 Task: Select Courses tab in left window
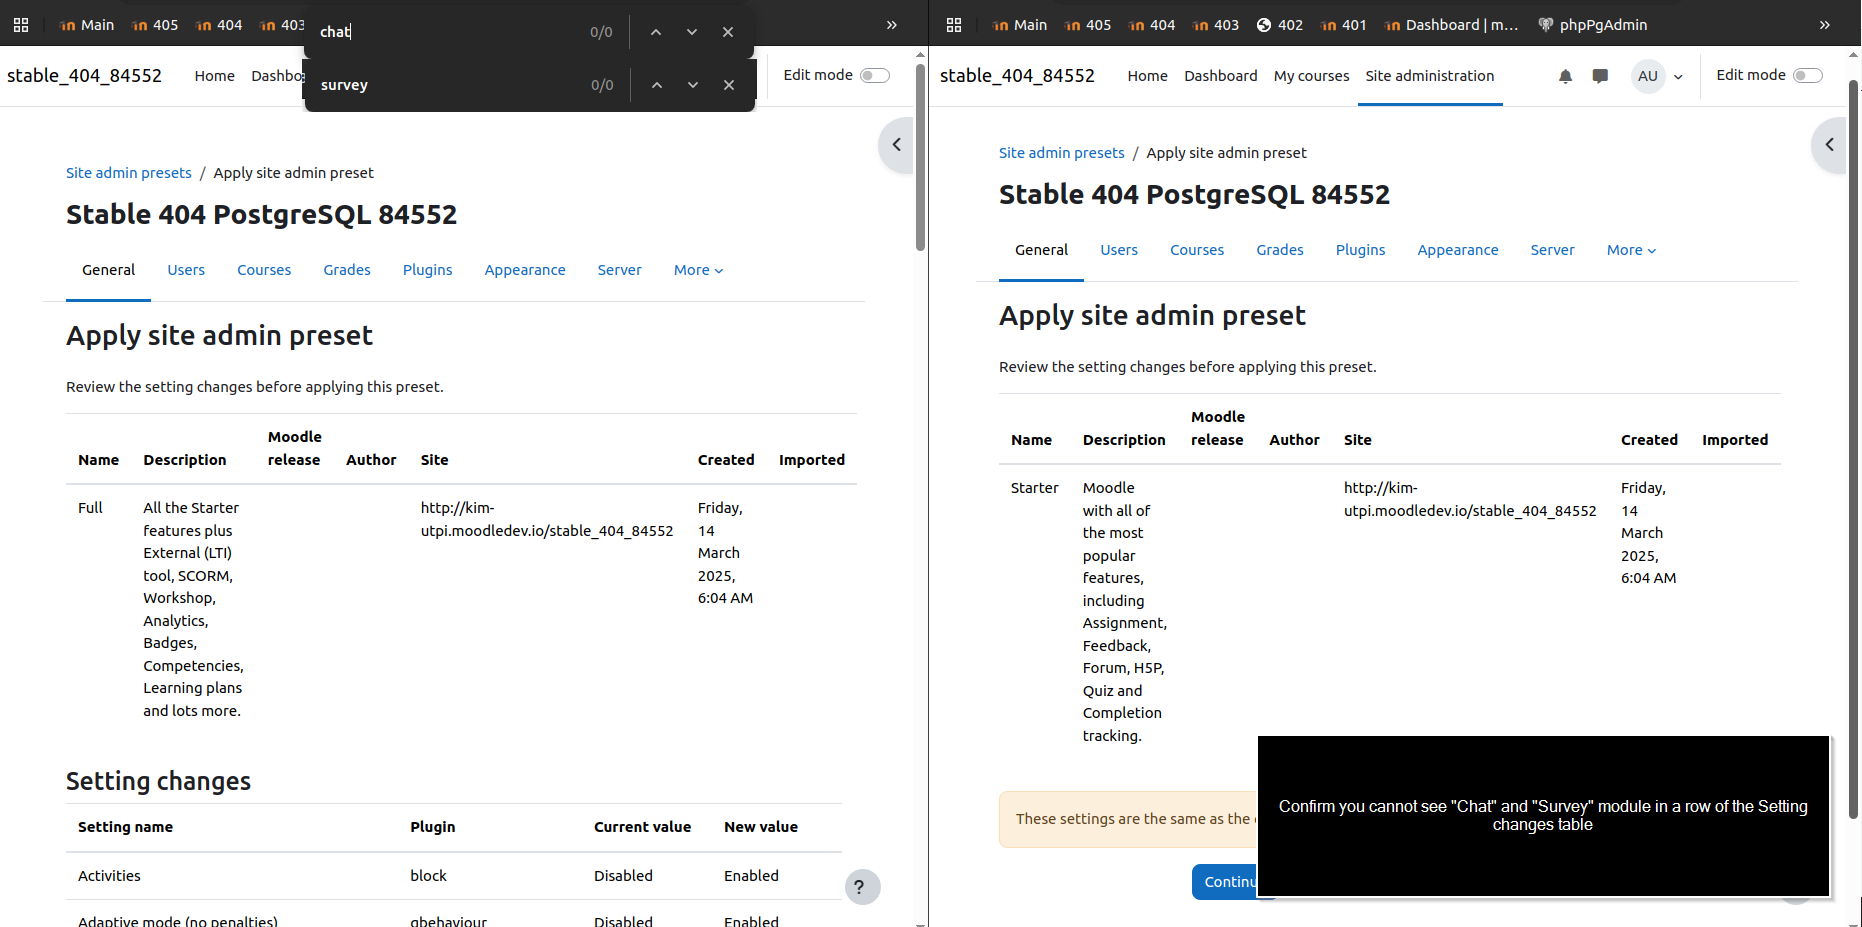tap(264, 270)
